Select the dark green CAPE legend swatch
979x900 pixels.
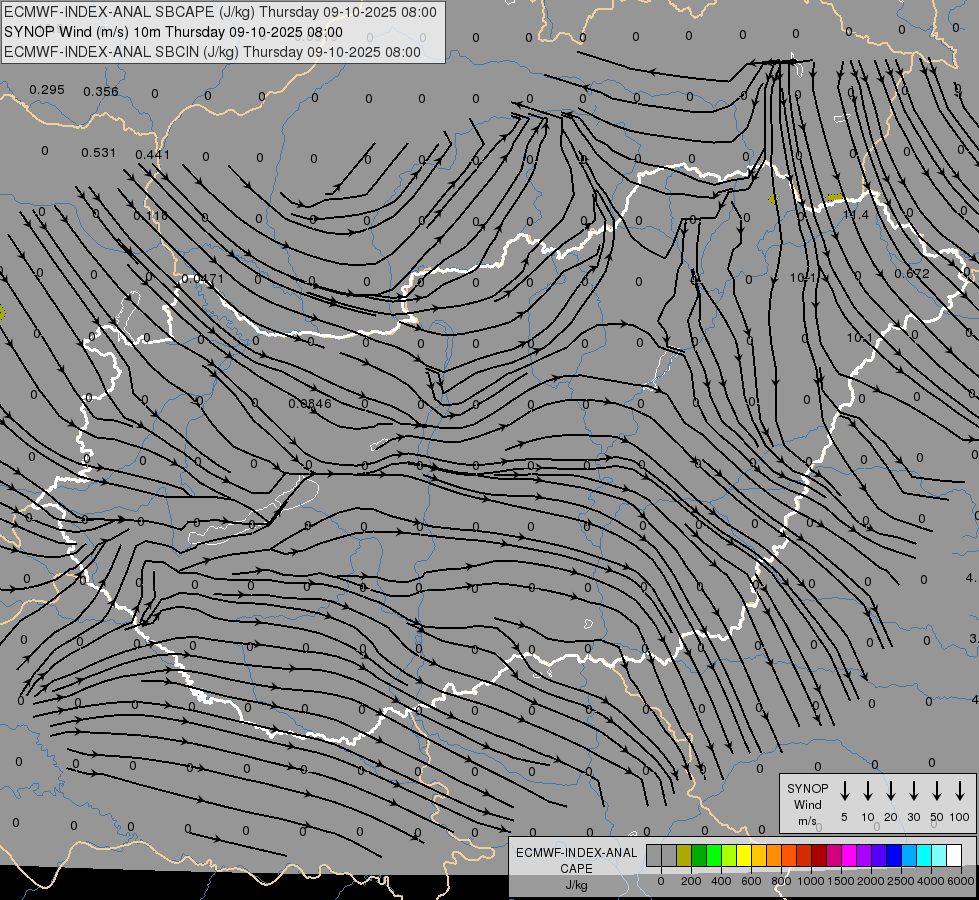coord(699,855)
